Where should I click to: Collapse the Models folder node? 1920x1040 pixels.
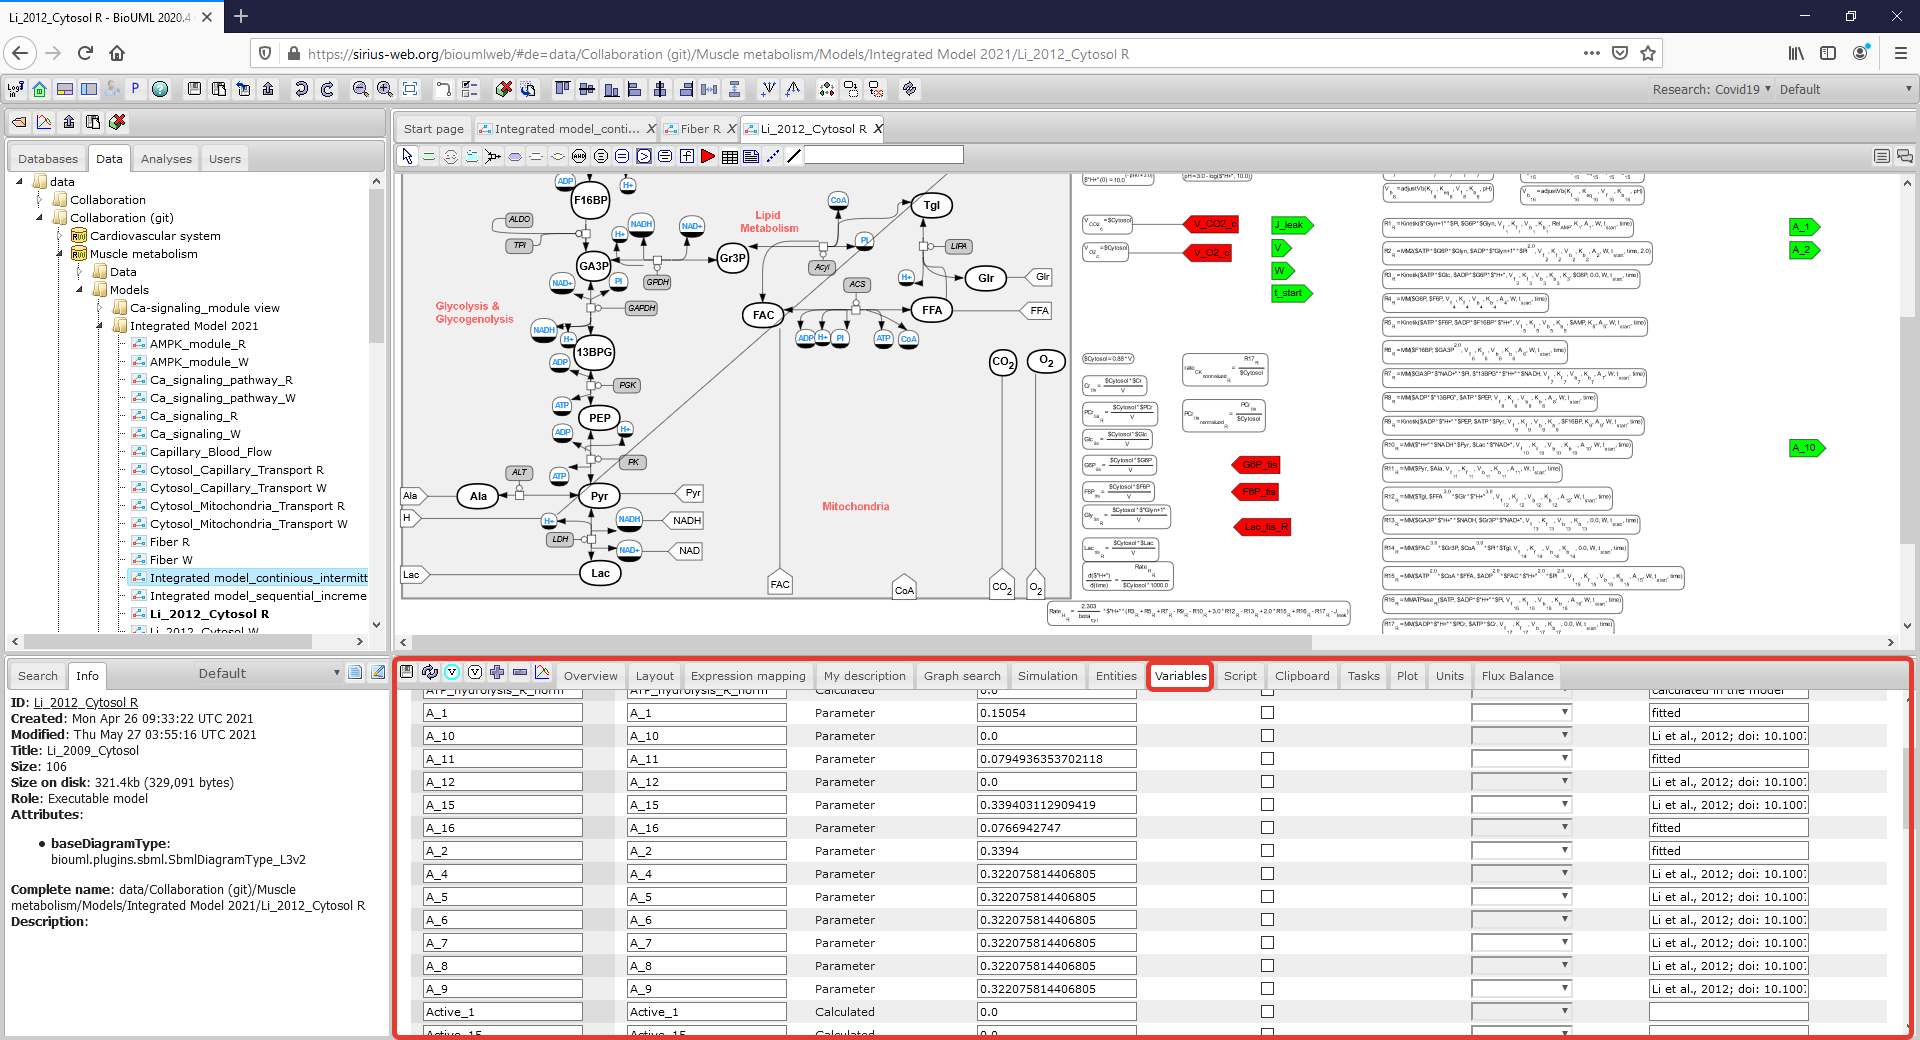point(79,290)
